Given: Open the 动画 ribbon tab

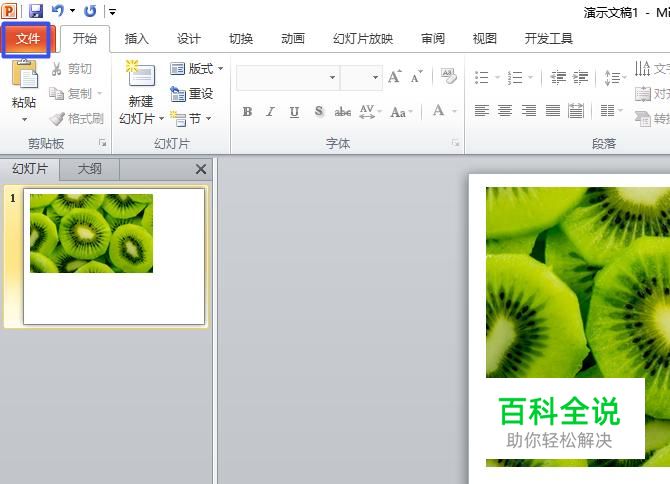Looking at the screenshot, I should [x=293, y=39].
